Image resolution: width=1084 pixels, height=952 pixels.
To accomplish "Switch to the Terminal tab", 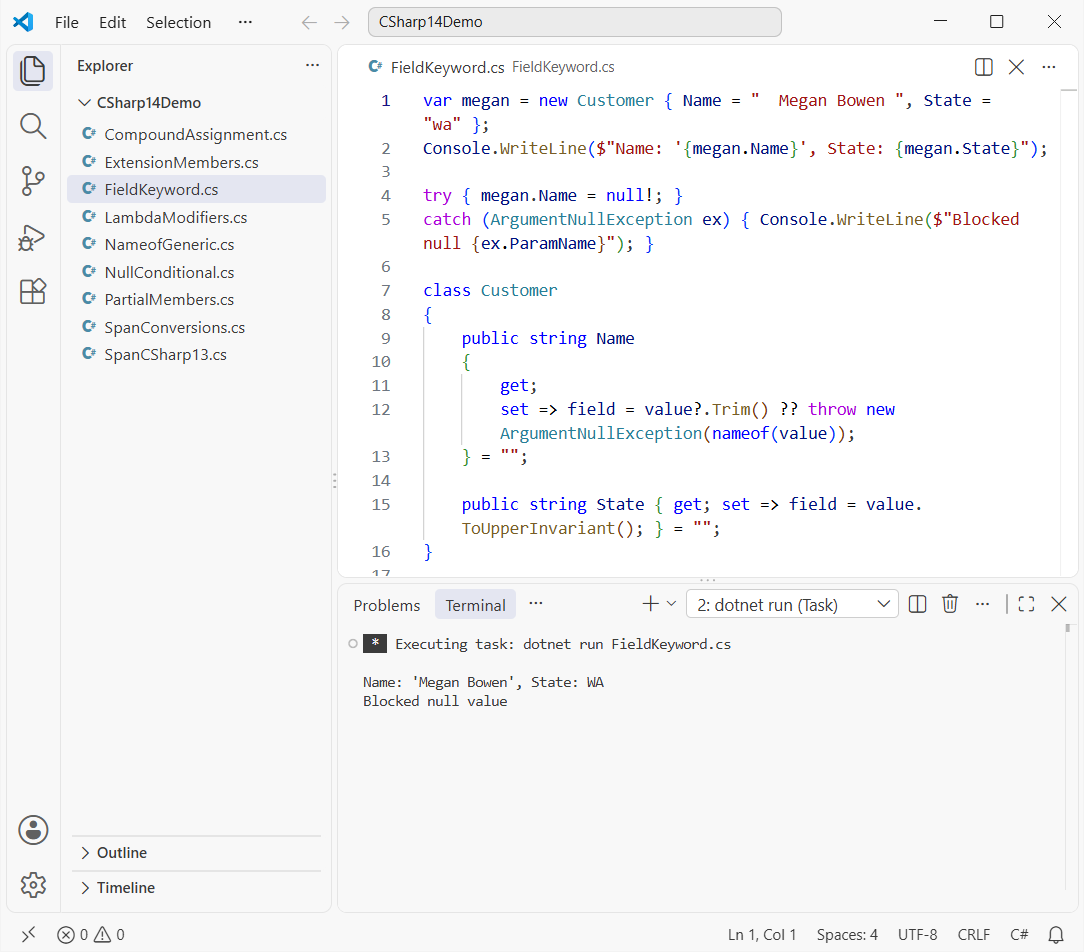I will pos(475,606).
